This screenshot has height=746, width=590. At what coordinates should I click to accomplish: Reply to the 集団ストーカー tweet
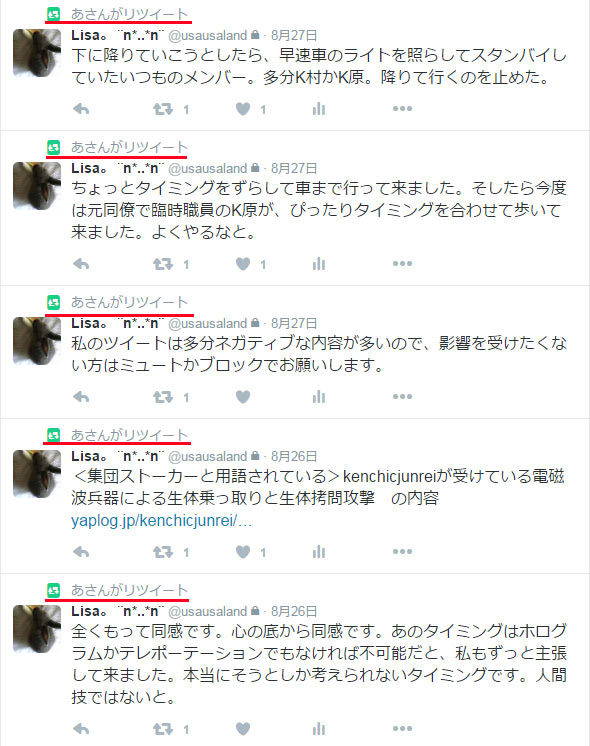click(81, 552)
